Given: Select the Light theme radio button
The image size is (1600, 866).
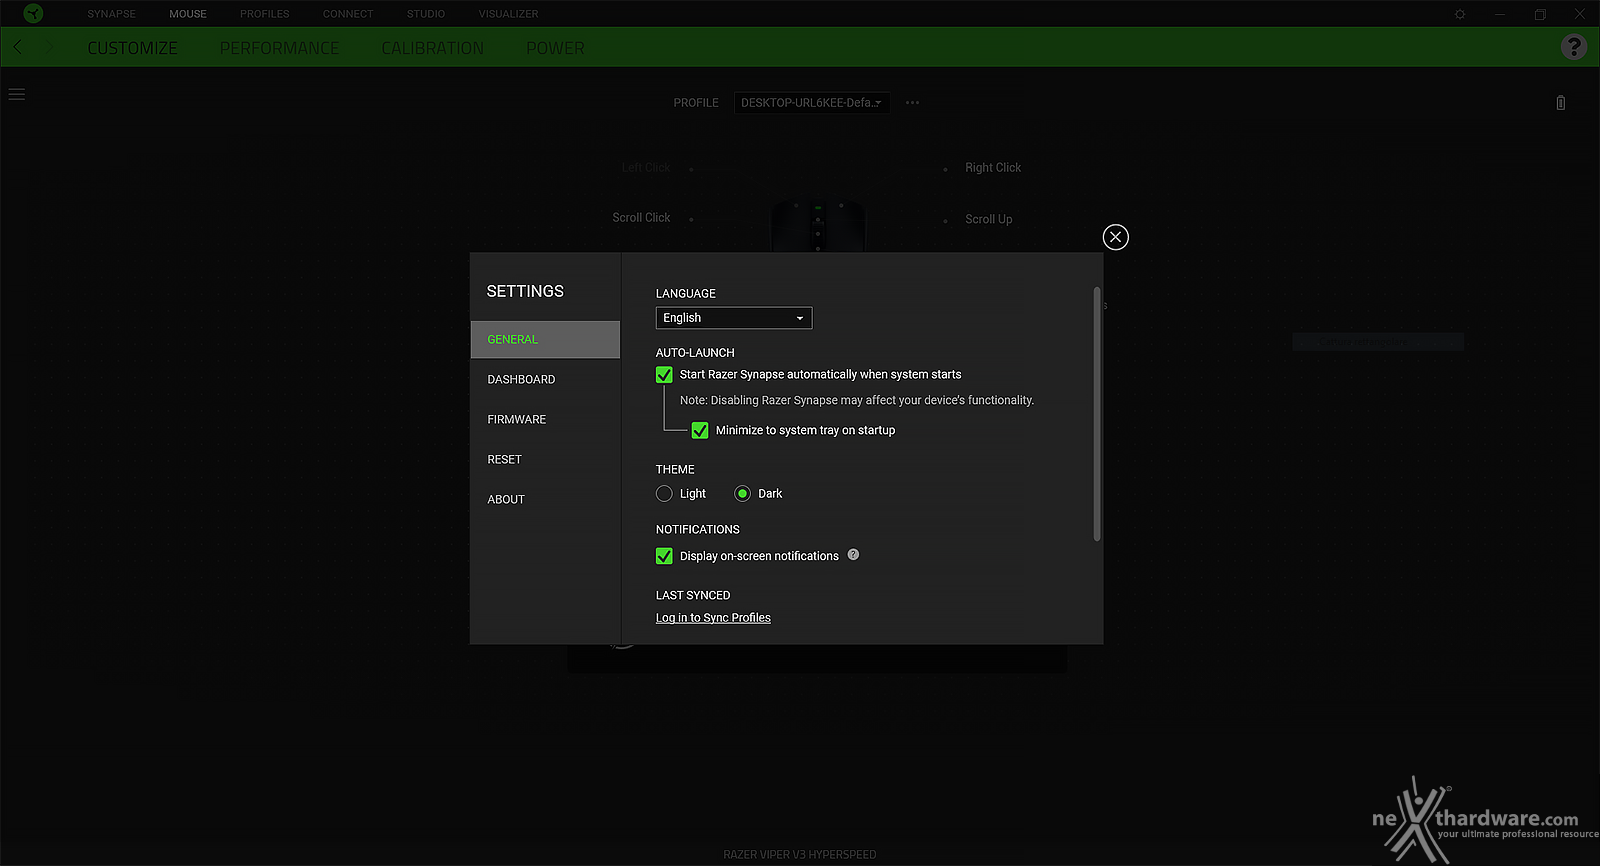Looking at the screenshot, I should (664, 494).
